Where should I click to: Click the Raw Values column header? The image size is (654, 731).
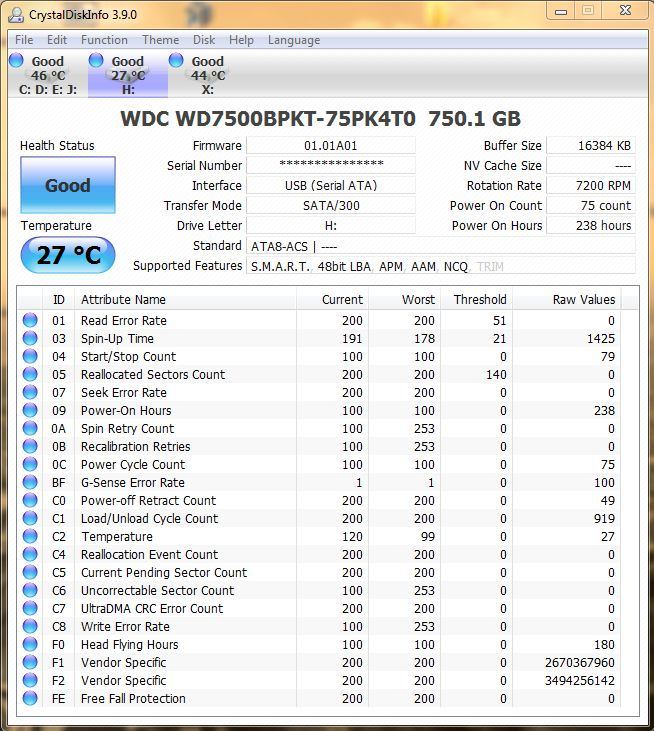click(x=567, y=299)
